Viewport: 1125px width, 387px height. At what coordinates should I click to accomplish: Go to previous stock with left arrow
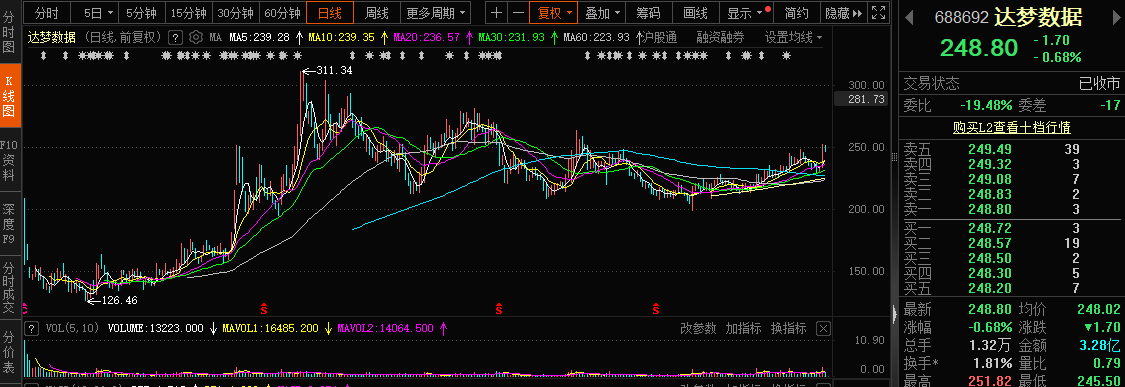click(x=908, y=17)
